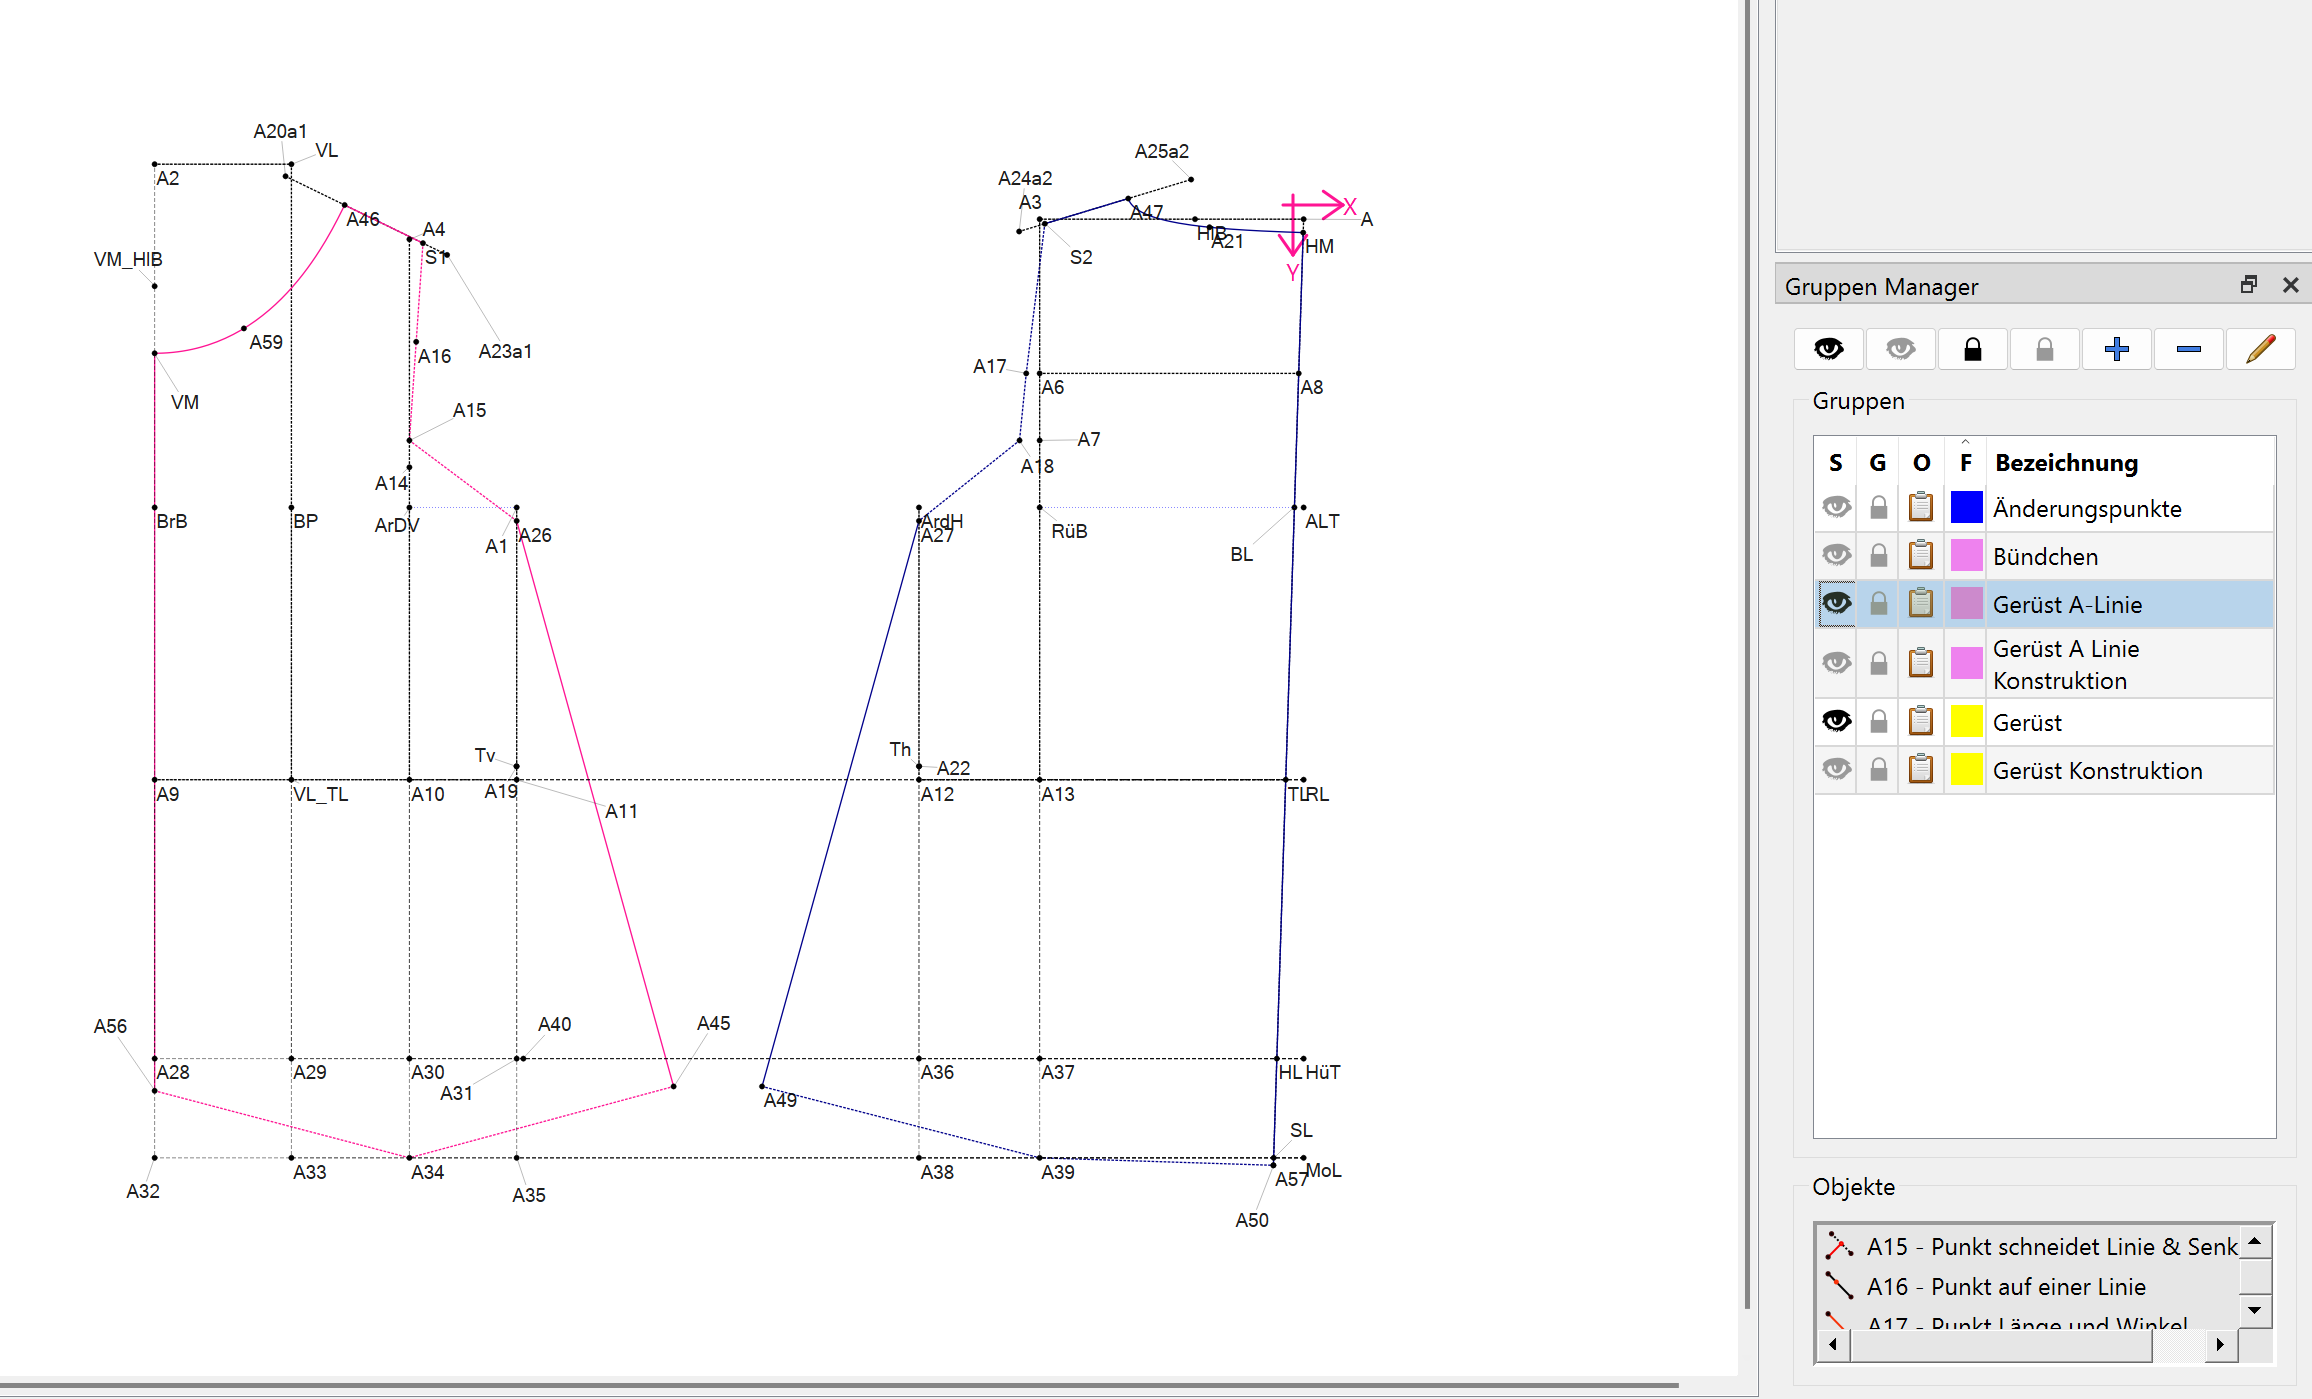Click the hide all groups greyed eye icon

tap(1900, 349)
